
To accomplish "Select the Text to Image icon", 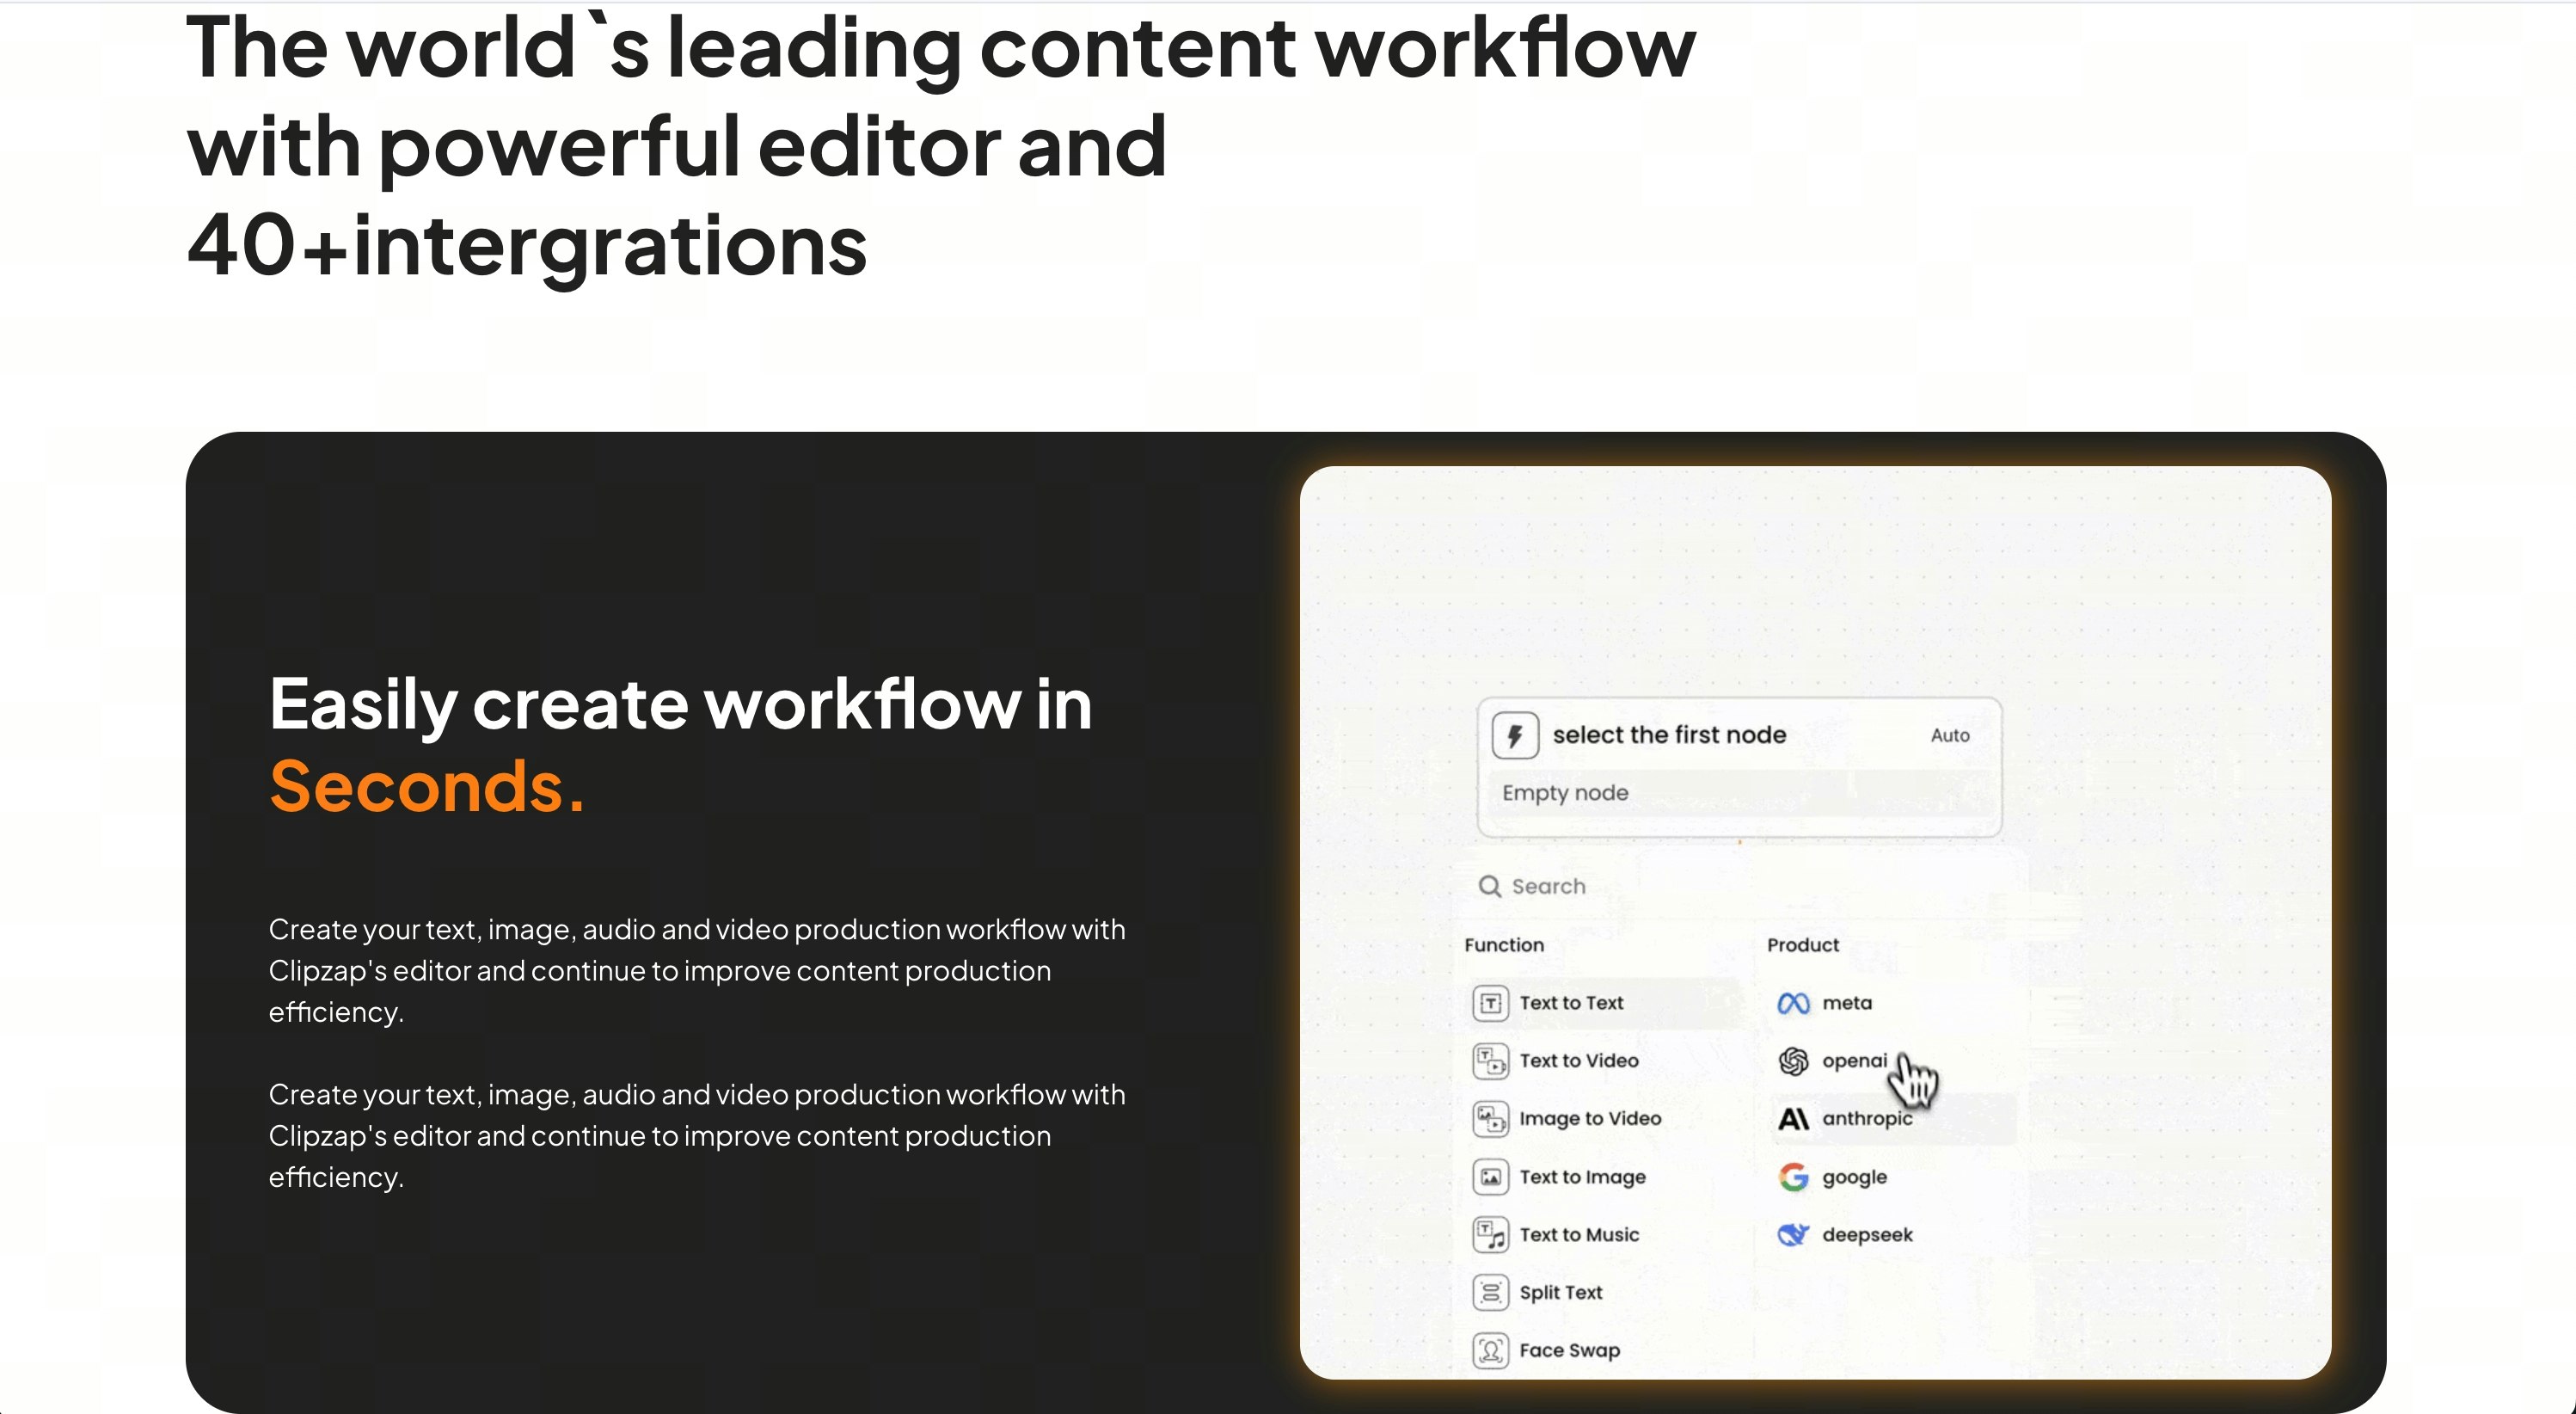I will coord(1489,1177).
